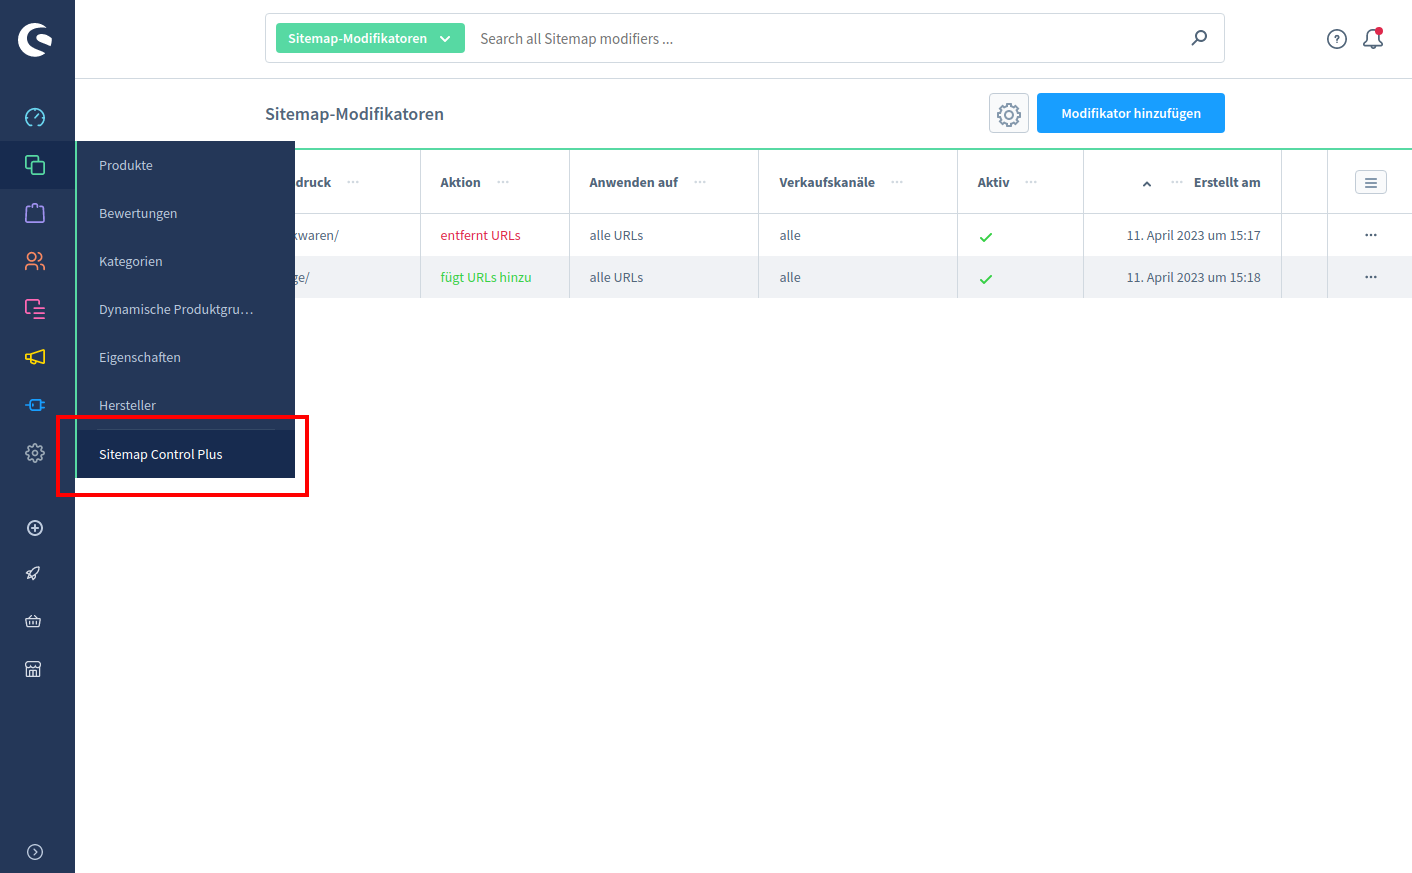Open the help question mark icon
The width and height of the screenshot is (1412, 873).
click(x=1337, y=39)
